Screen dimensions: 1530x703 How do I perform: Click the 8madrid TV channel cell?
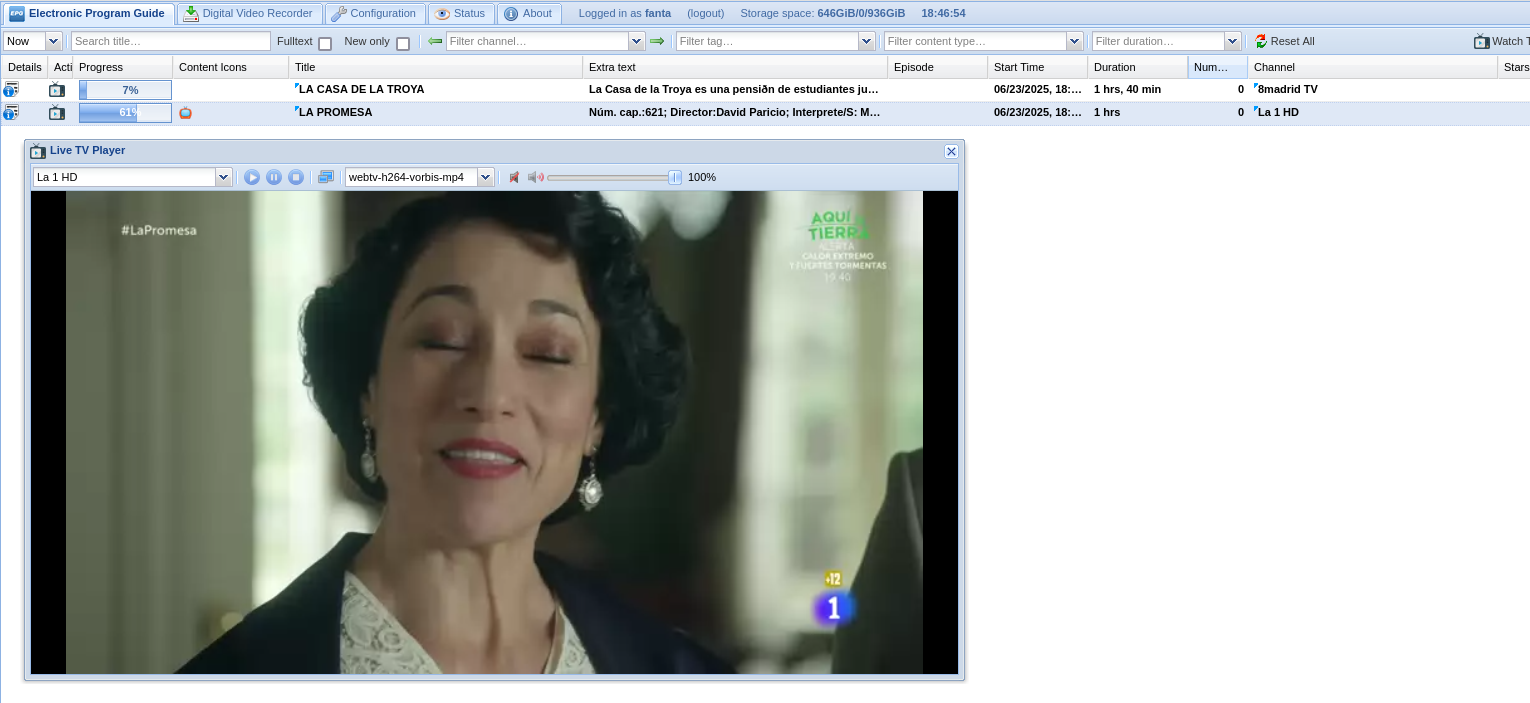tap(1372, 89)
